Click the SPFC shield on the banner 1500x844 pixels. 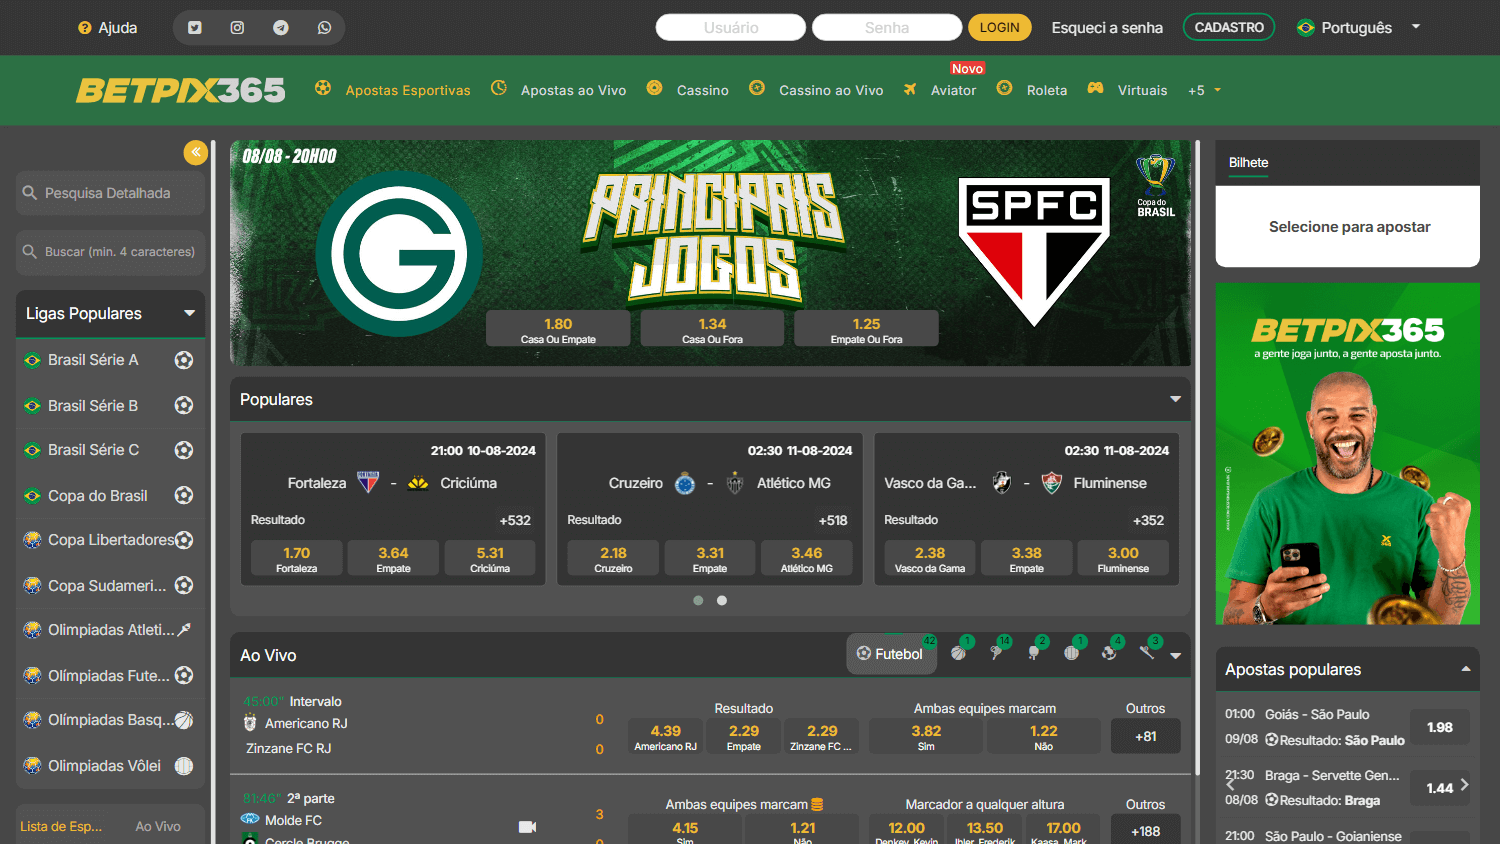[1034, 252]
